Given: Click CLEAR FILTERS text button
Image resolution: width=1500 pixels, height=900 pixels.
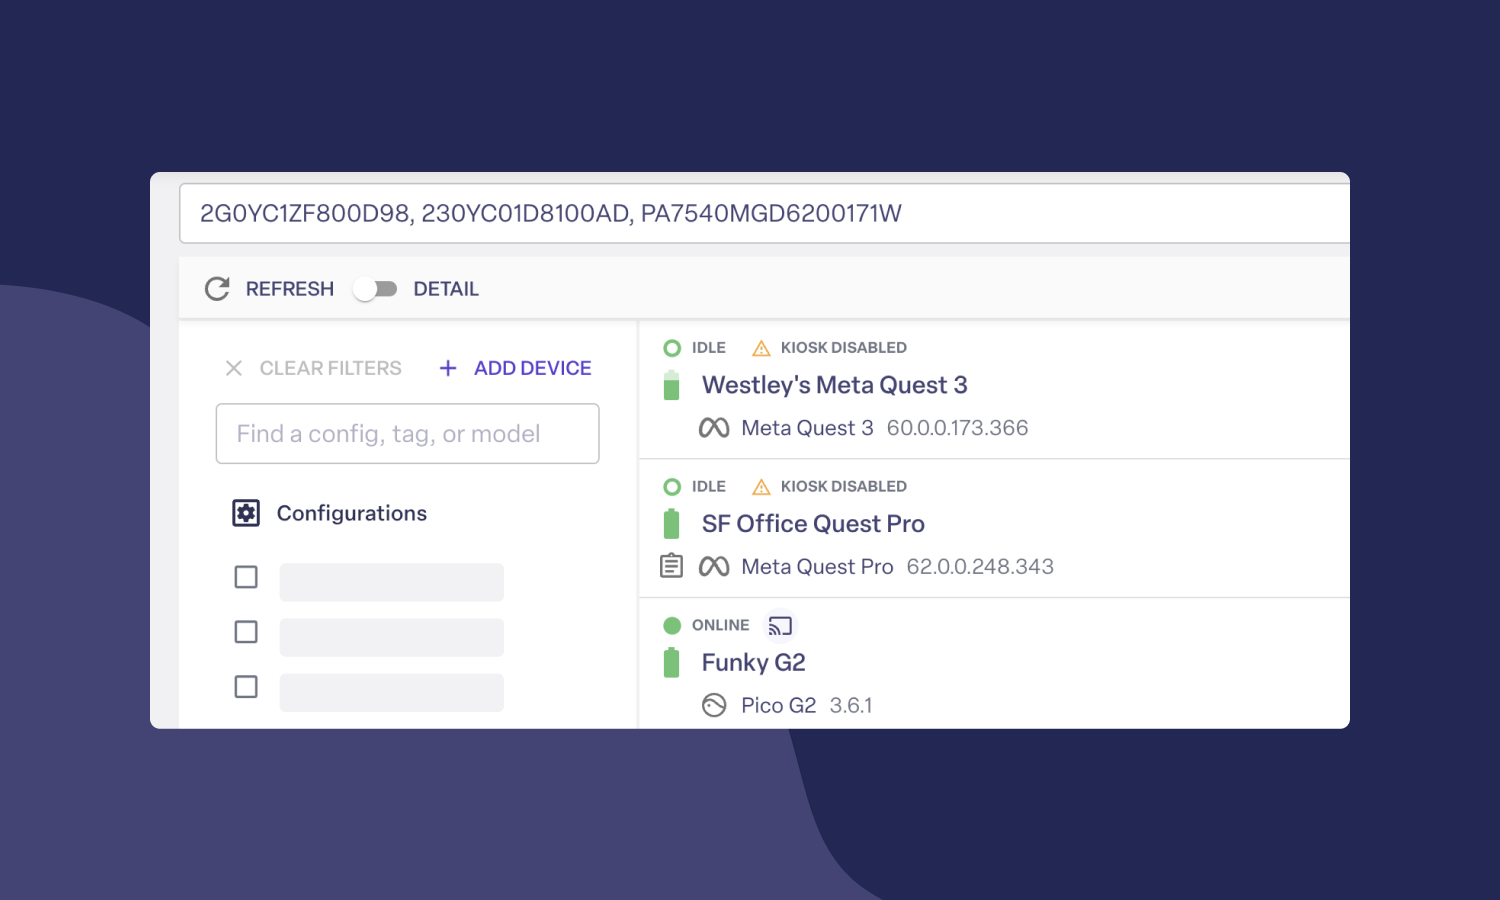Looking at the screenshot, I should click(331, 368).
